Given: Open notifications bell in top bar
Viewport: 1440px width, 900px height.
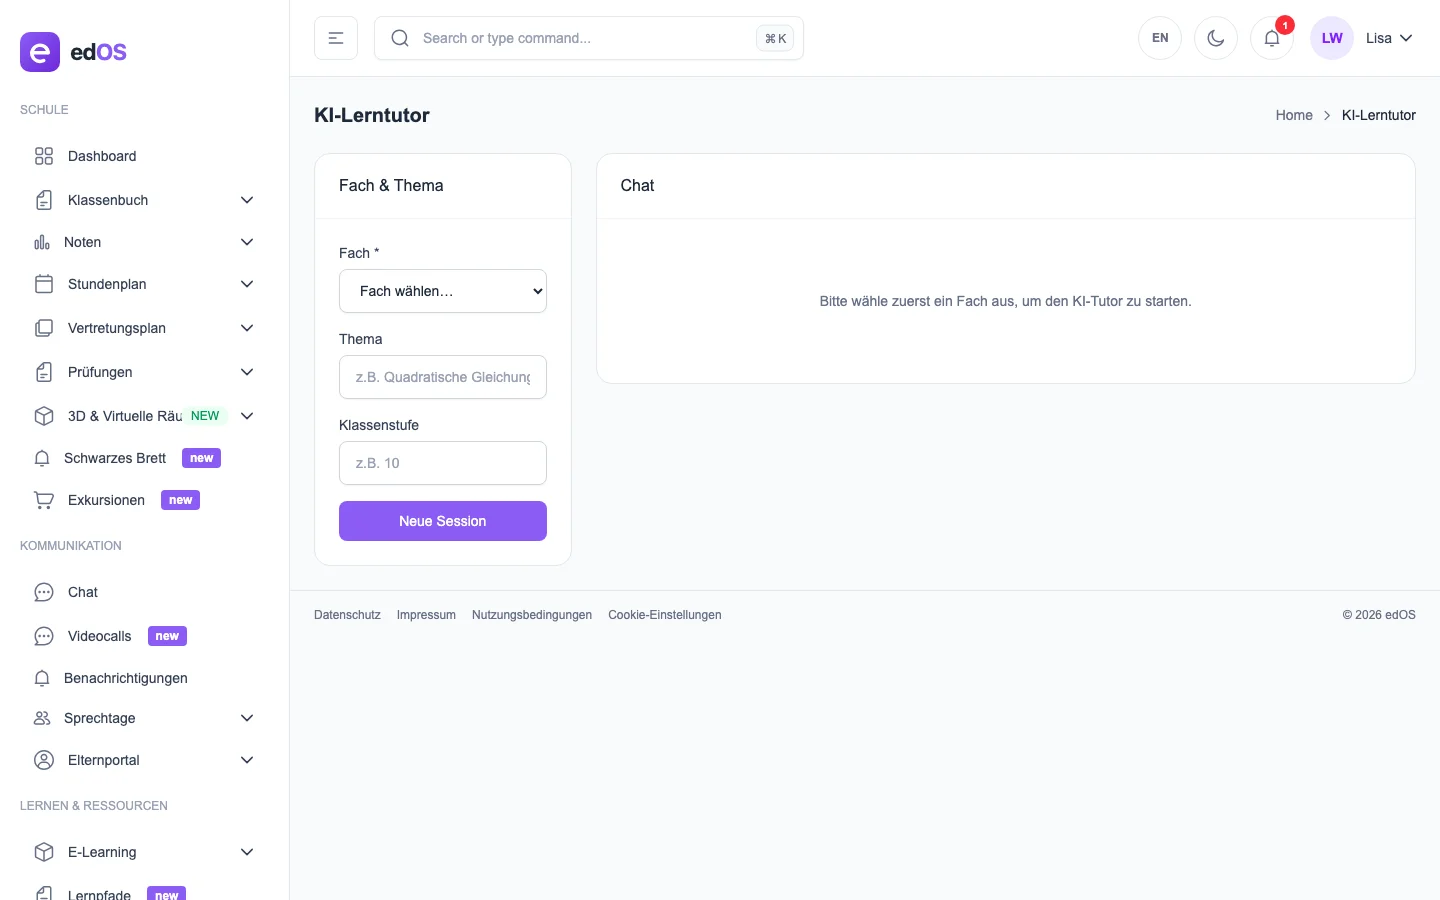Looking at the screenshot, I should pyautogui.click(x=1272, y=38).
